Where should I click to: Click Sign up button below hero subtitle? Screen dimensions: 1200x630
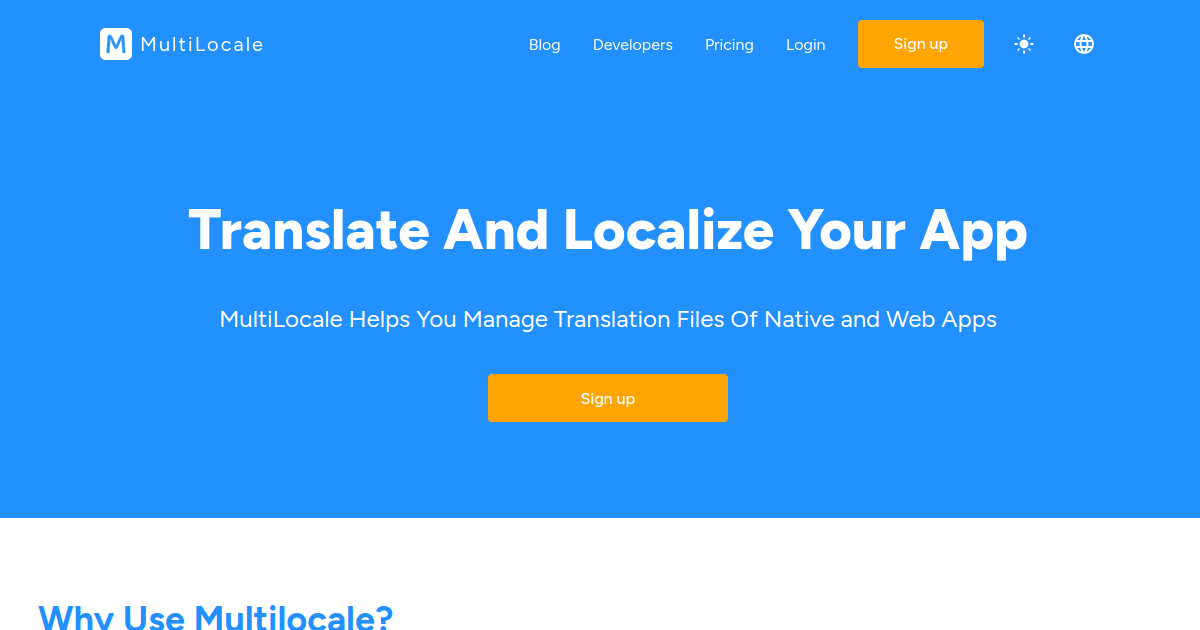point(608,398)
